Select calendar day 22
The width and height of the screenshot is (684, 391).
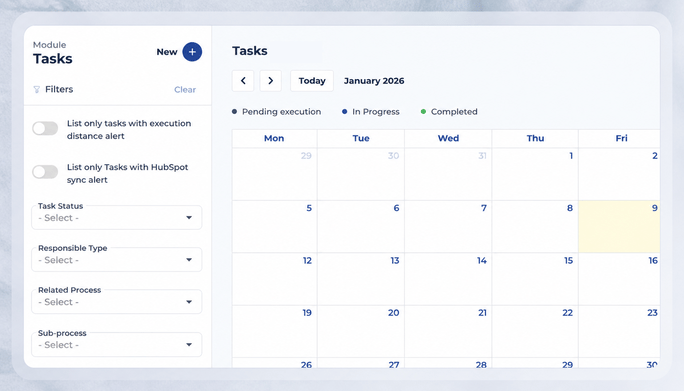(535, 331)
